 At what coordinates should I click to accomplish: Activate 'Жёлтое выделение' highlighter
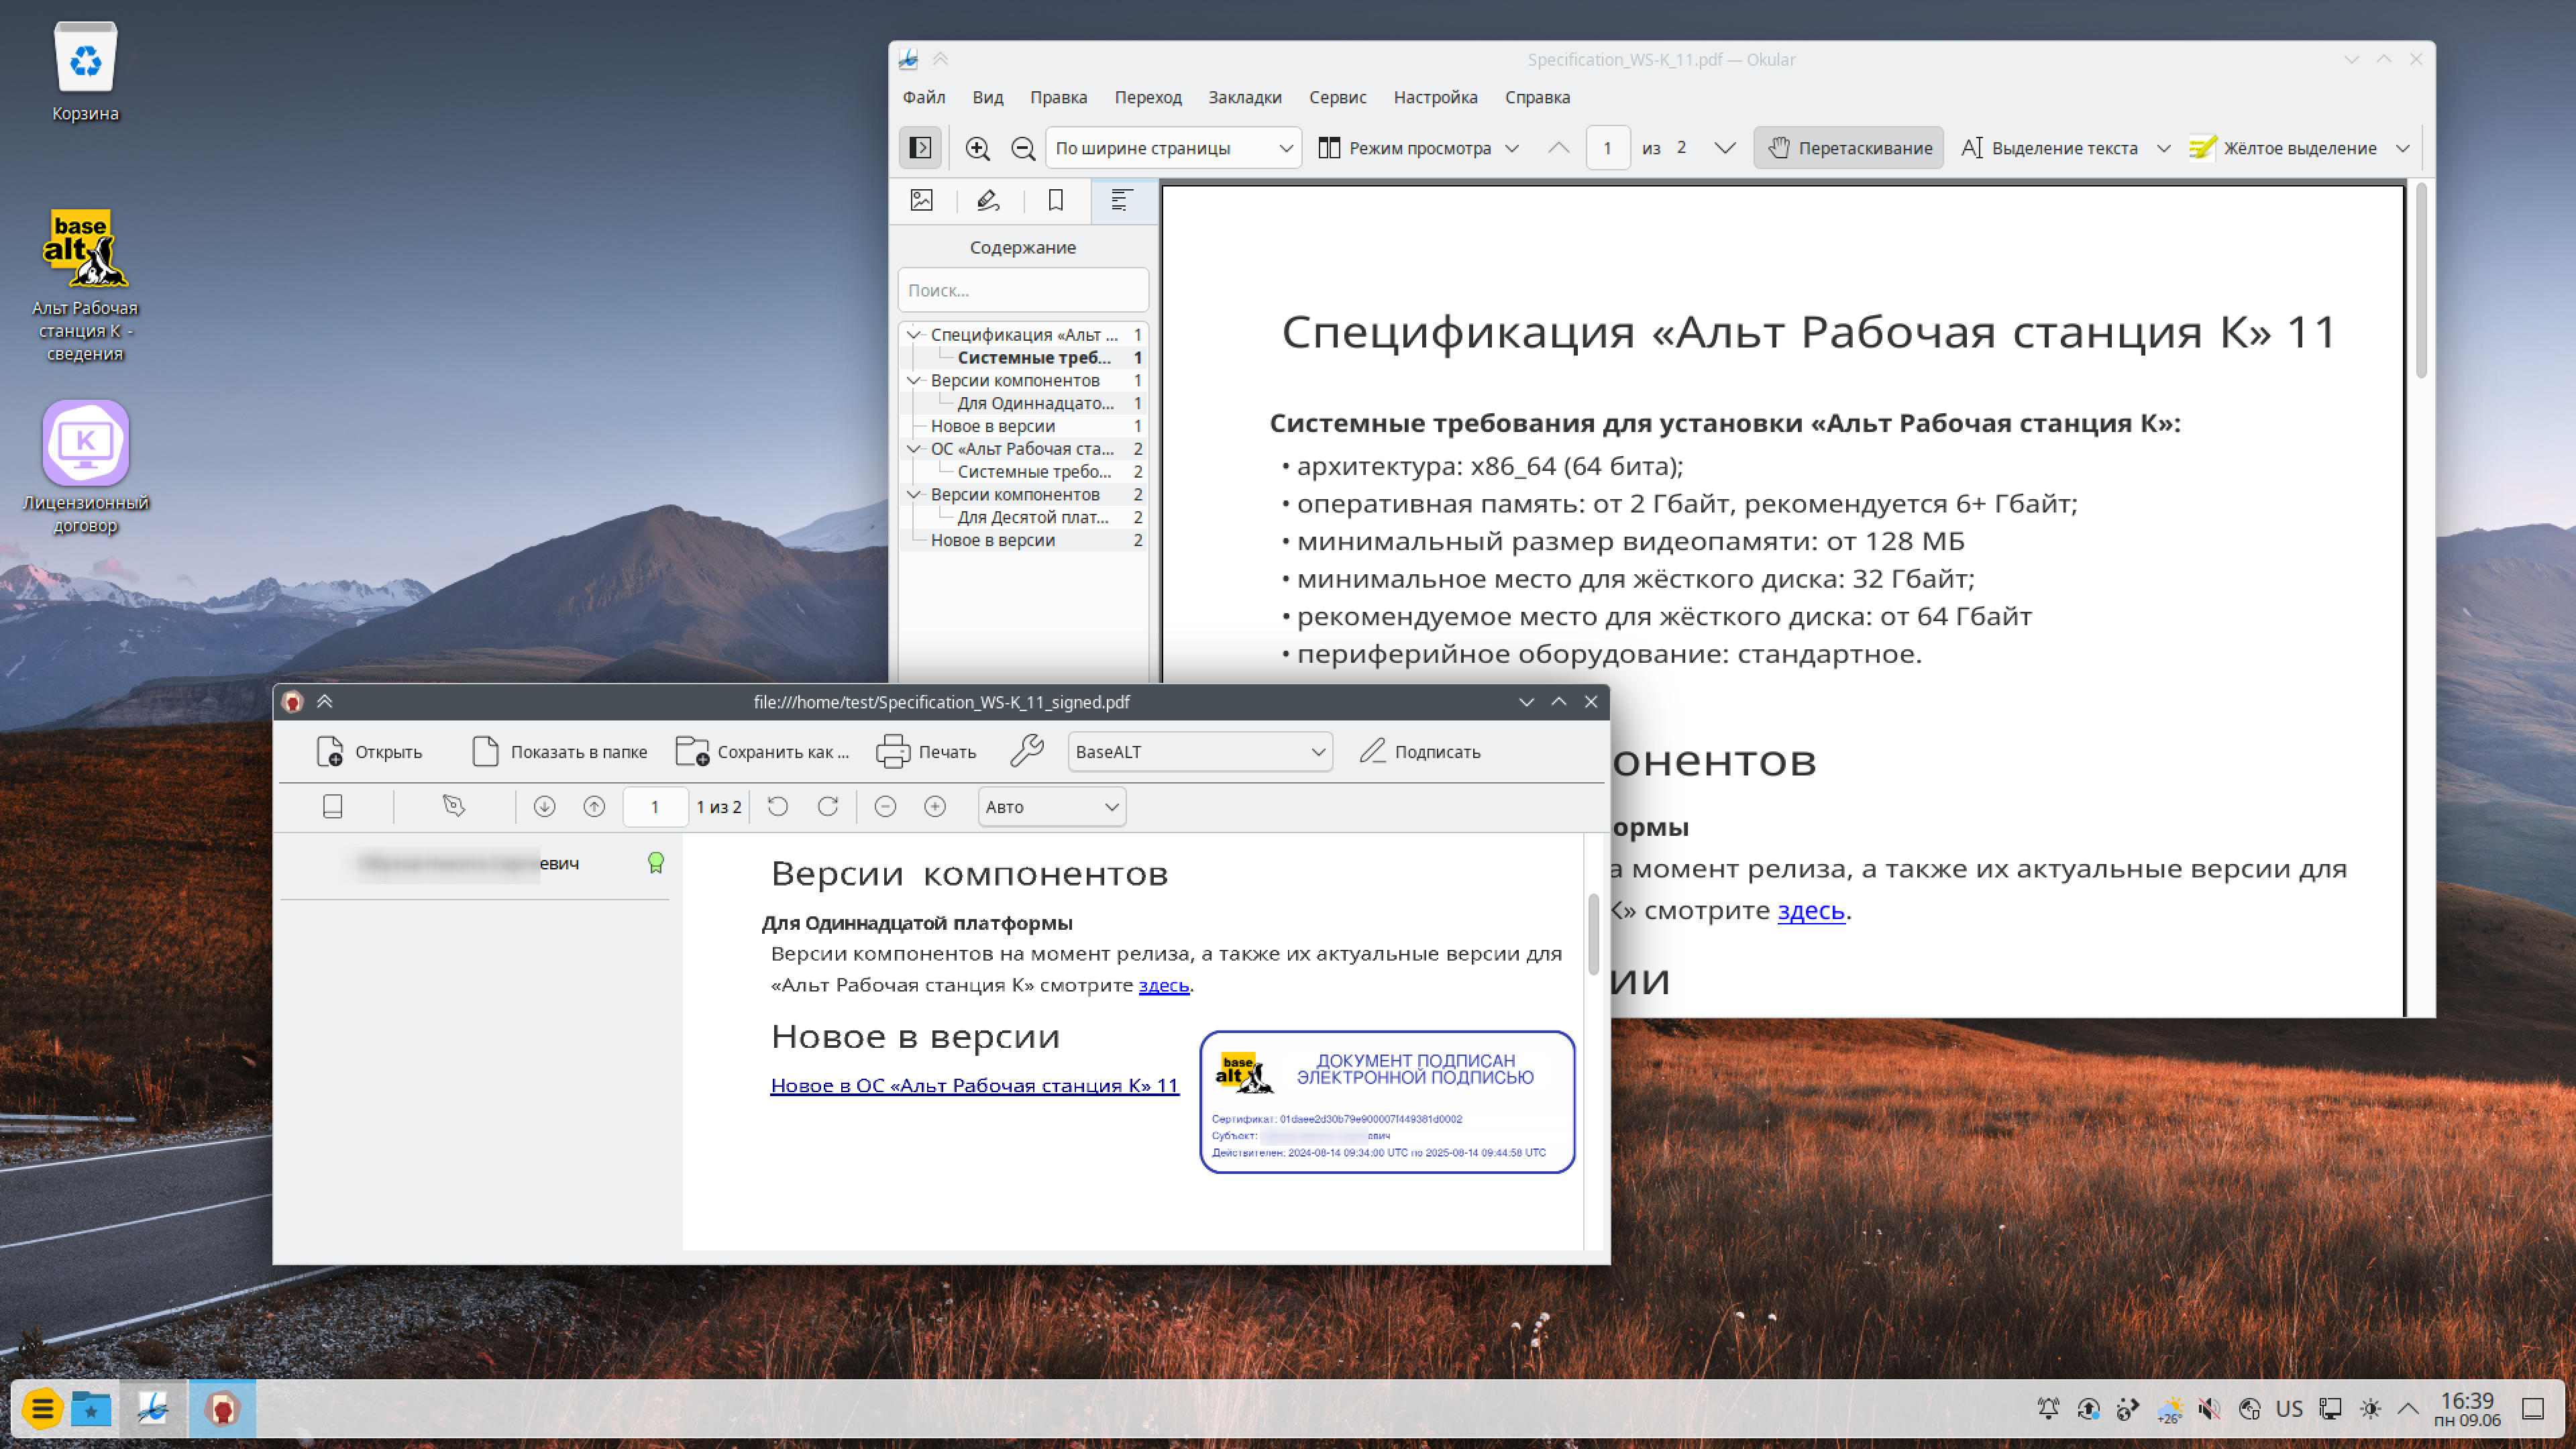[x=2283, y=148]
